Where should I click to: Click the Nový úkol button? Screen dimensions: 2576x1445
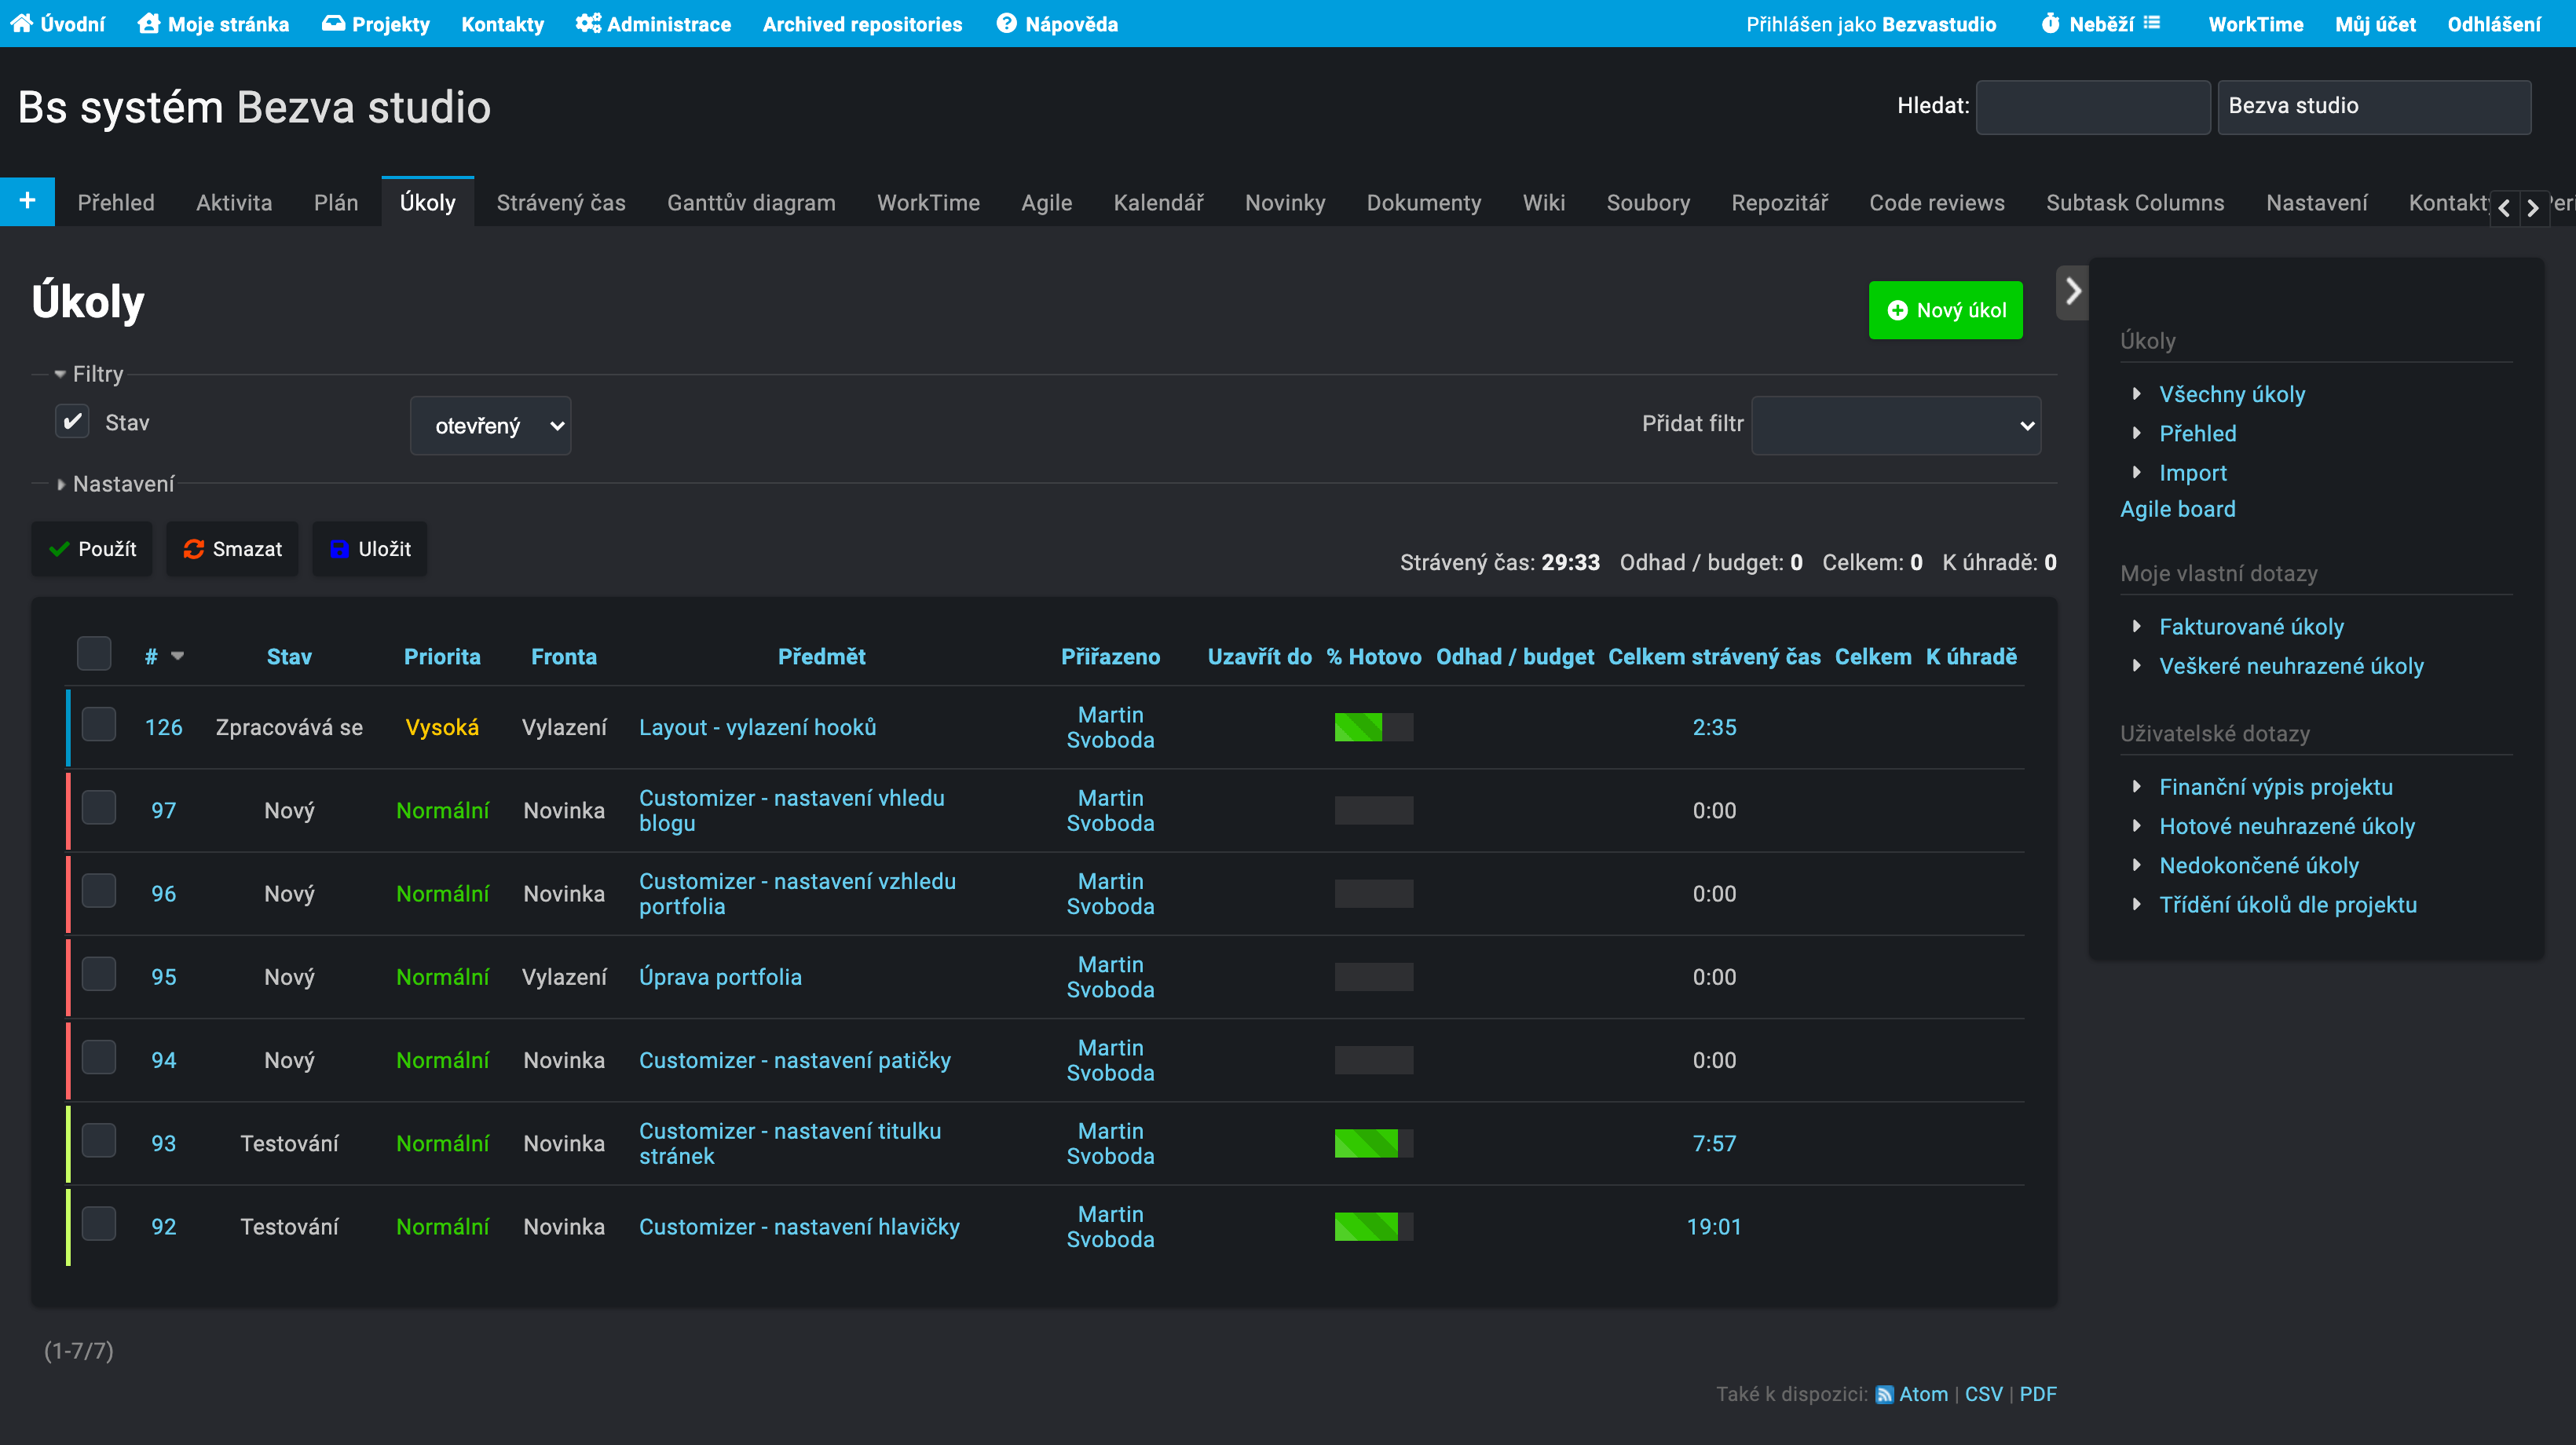(1945, 310)
